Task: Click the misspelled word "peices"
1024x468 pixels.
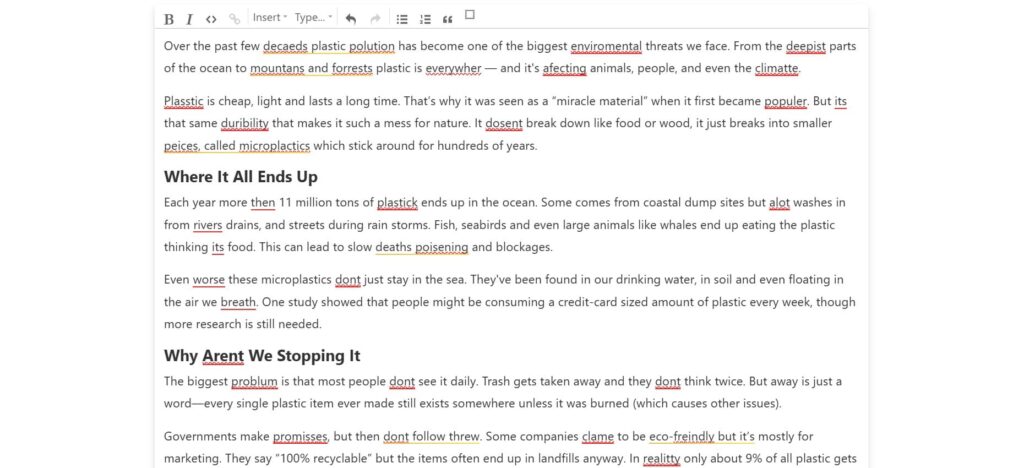Action: coord(181,146)
